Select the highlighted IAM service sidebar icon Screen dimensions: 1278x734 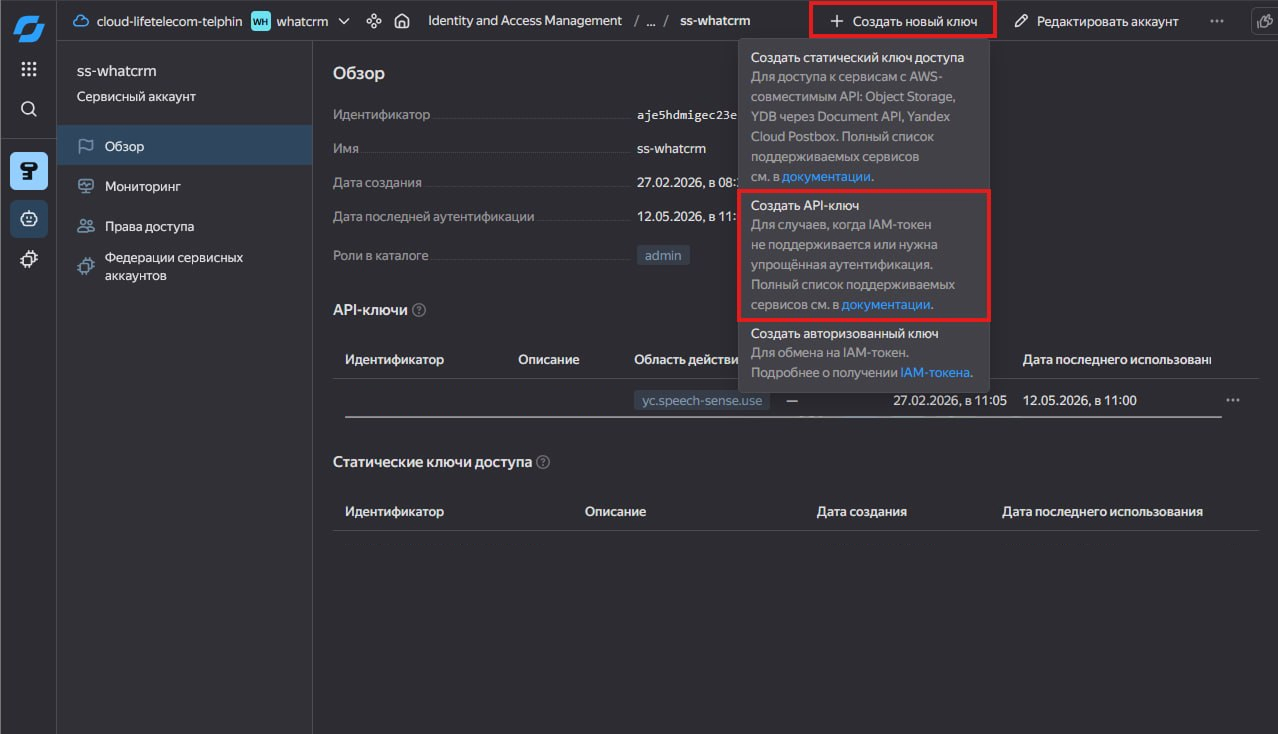click(x=28, y=171)
